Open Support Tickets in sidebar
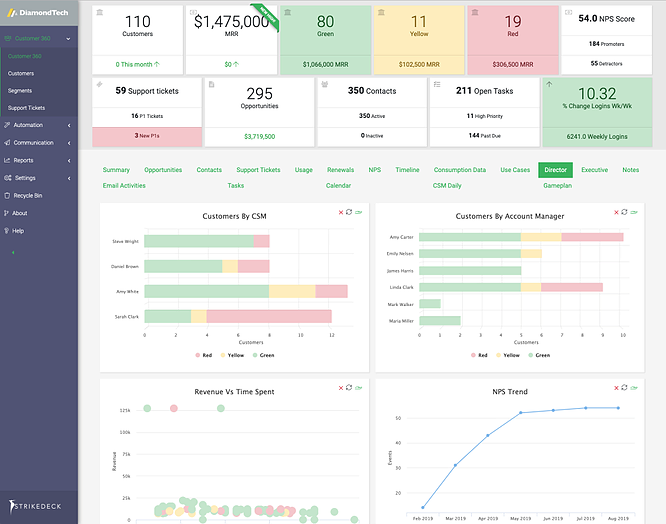 pyautogui.click(x=26, y=108)
